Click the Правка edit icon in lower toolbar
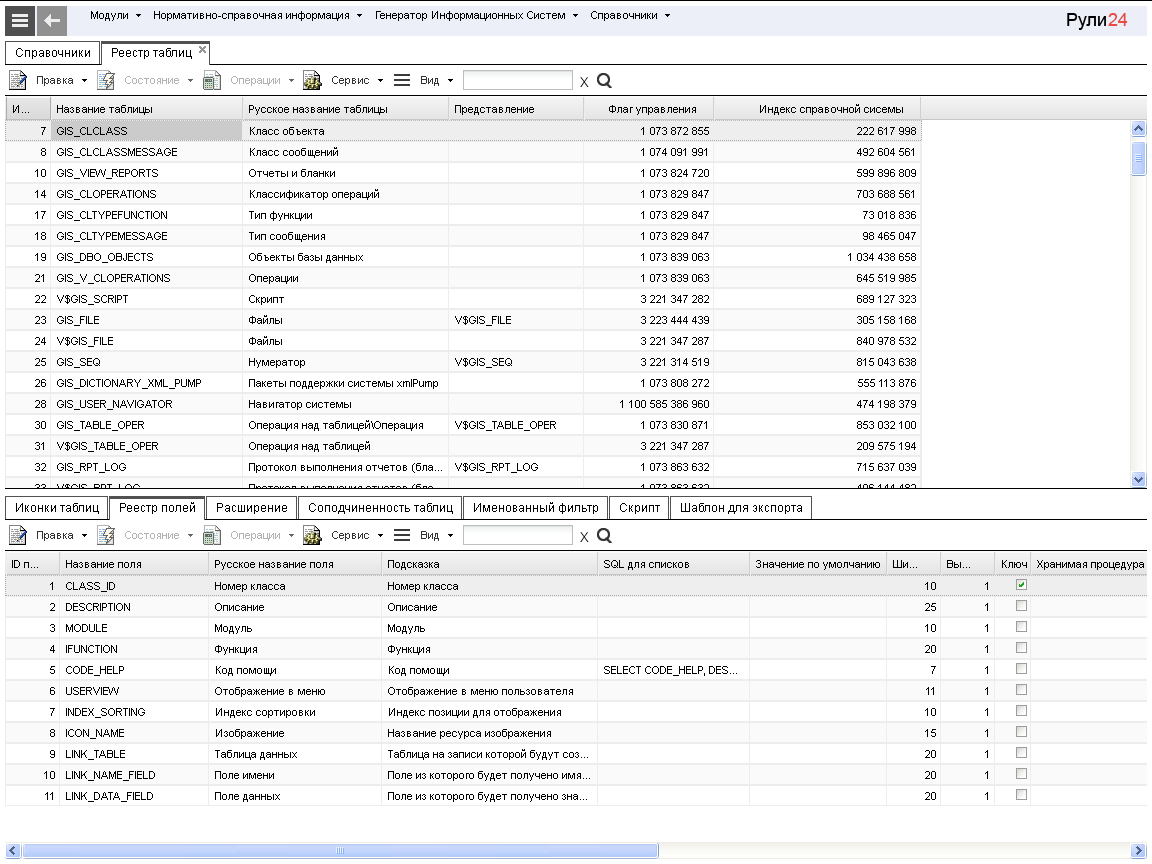This screenshot has height=864, width=1152. (x=18, y=535)
